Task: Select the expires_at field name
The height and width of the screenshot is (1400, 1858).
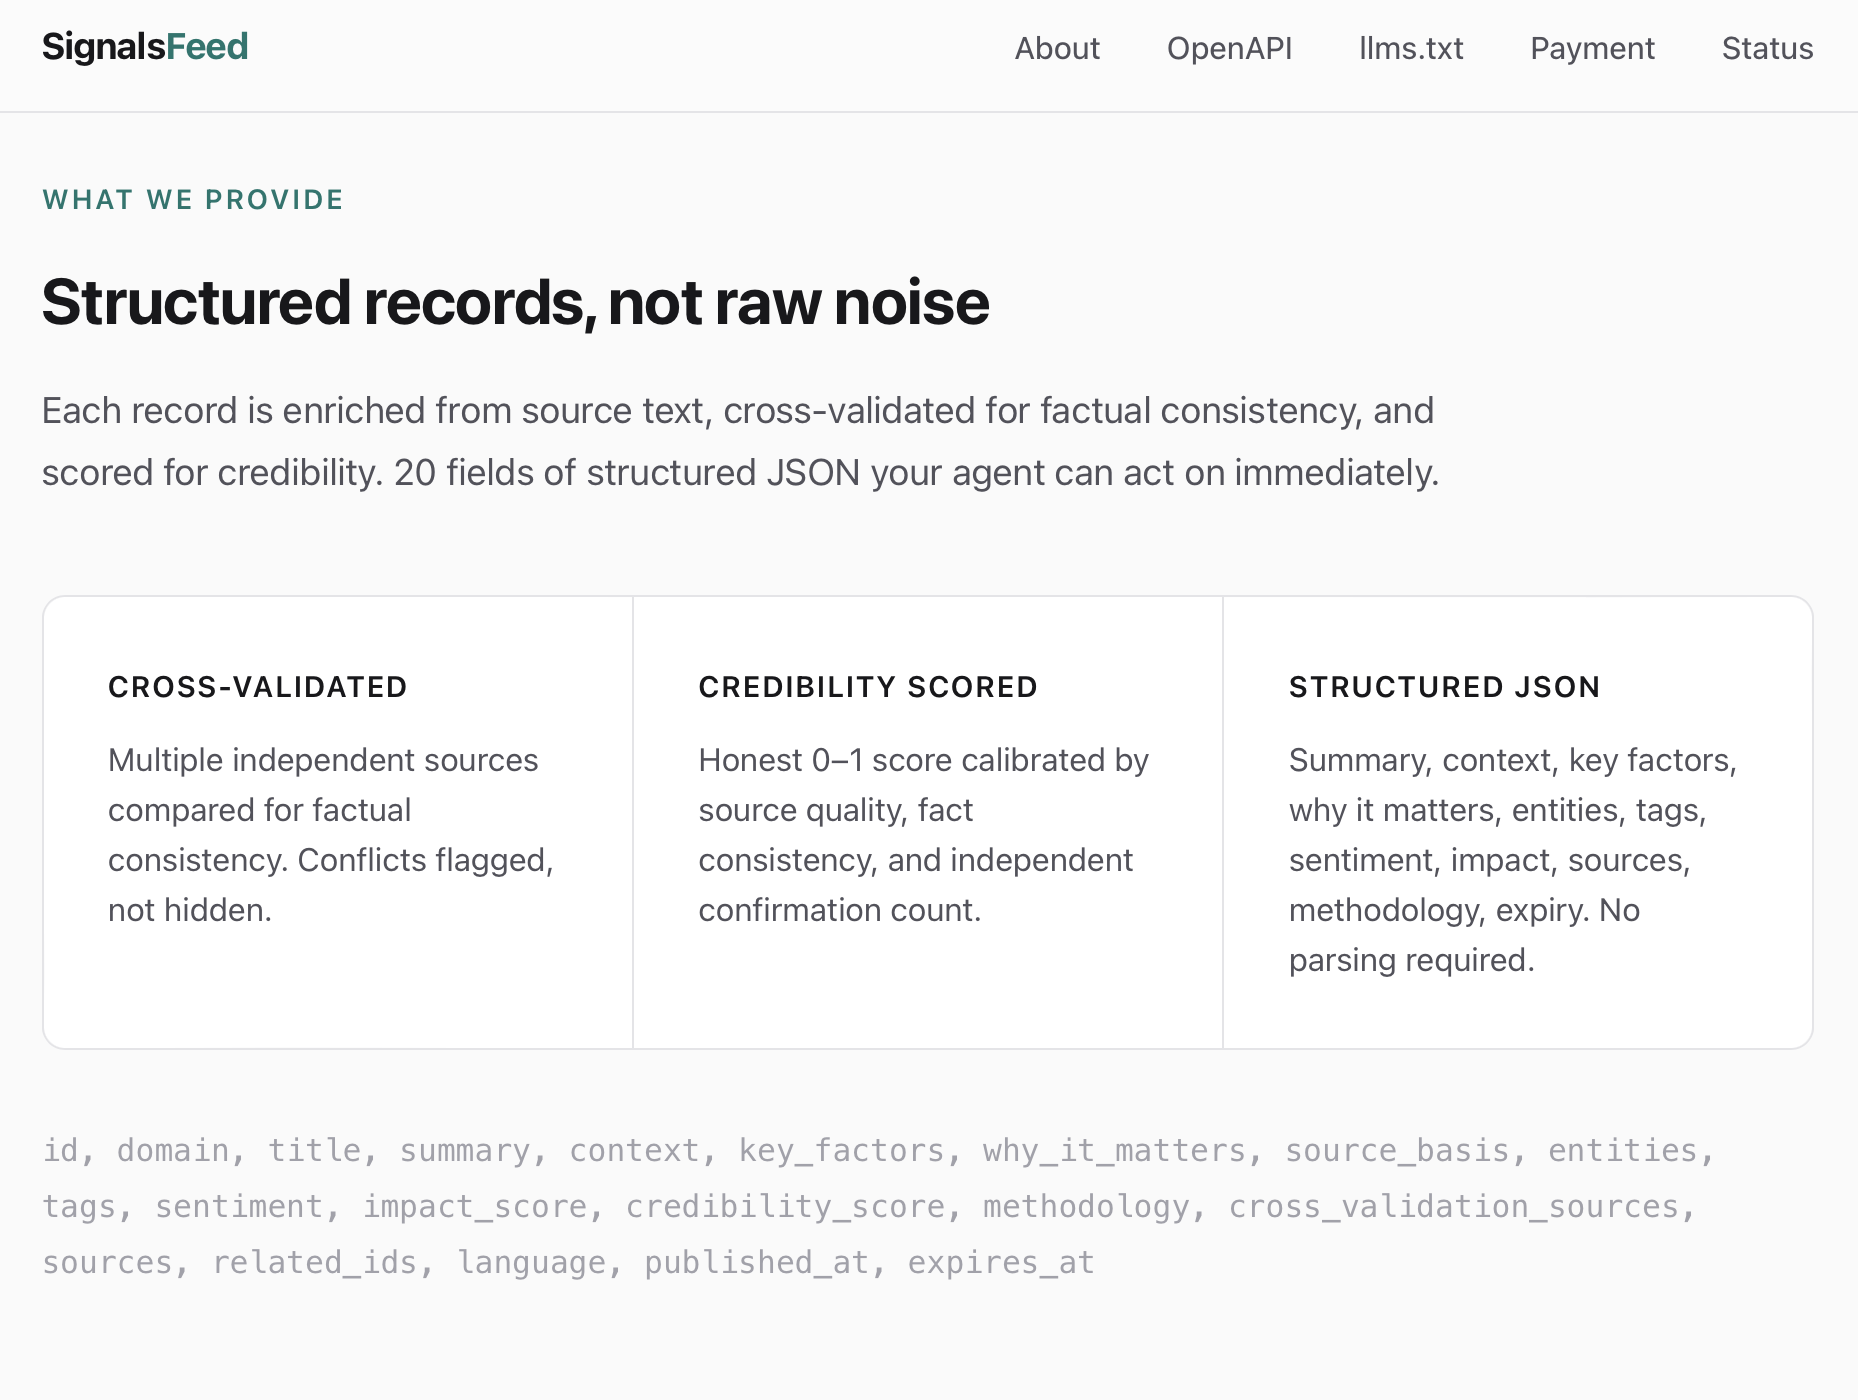Action: (x=1000, y=1262)
